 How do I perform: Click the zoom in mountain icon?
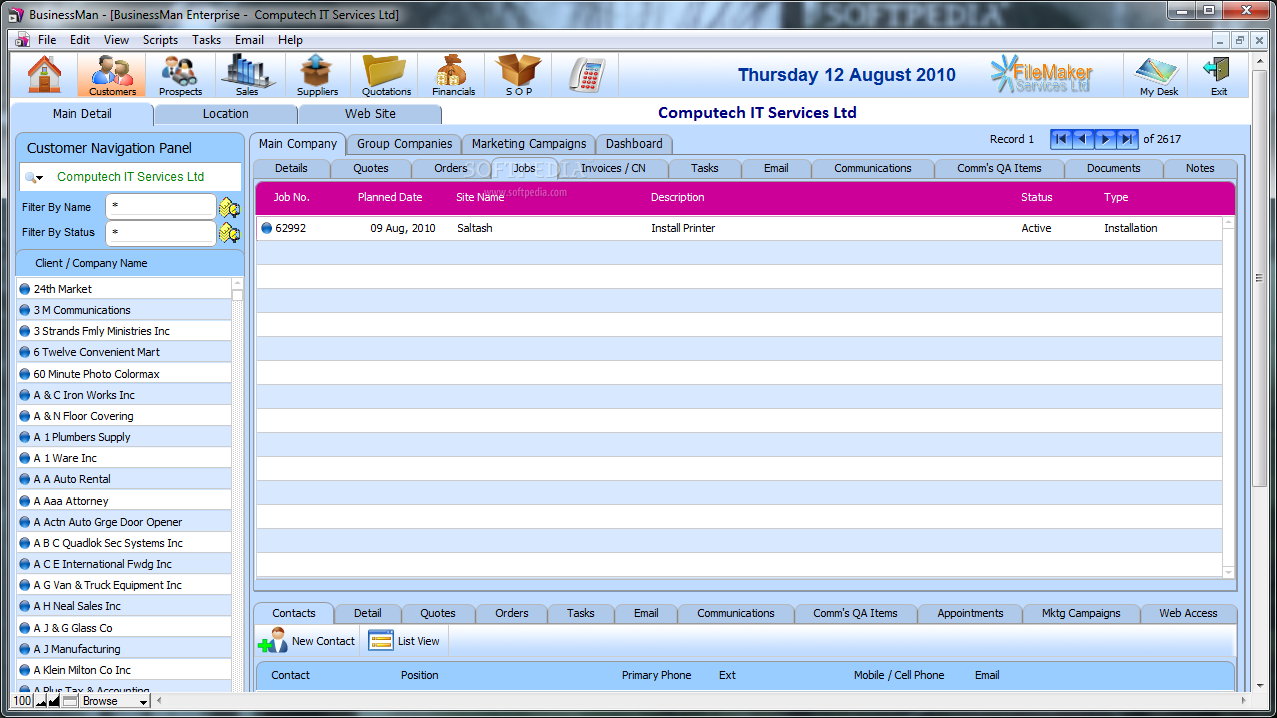point(56,701)
